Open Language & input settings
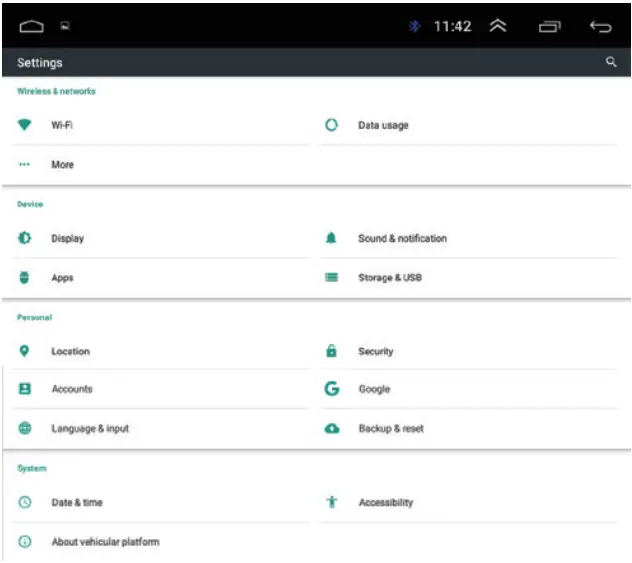This screenshot has width=632, height=563. click(x=161, y=428)
